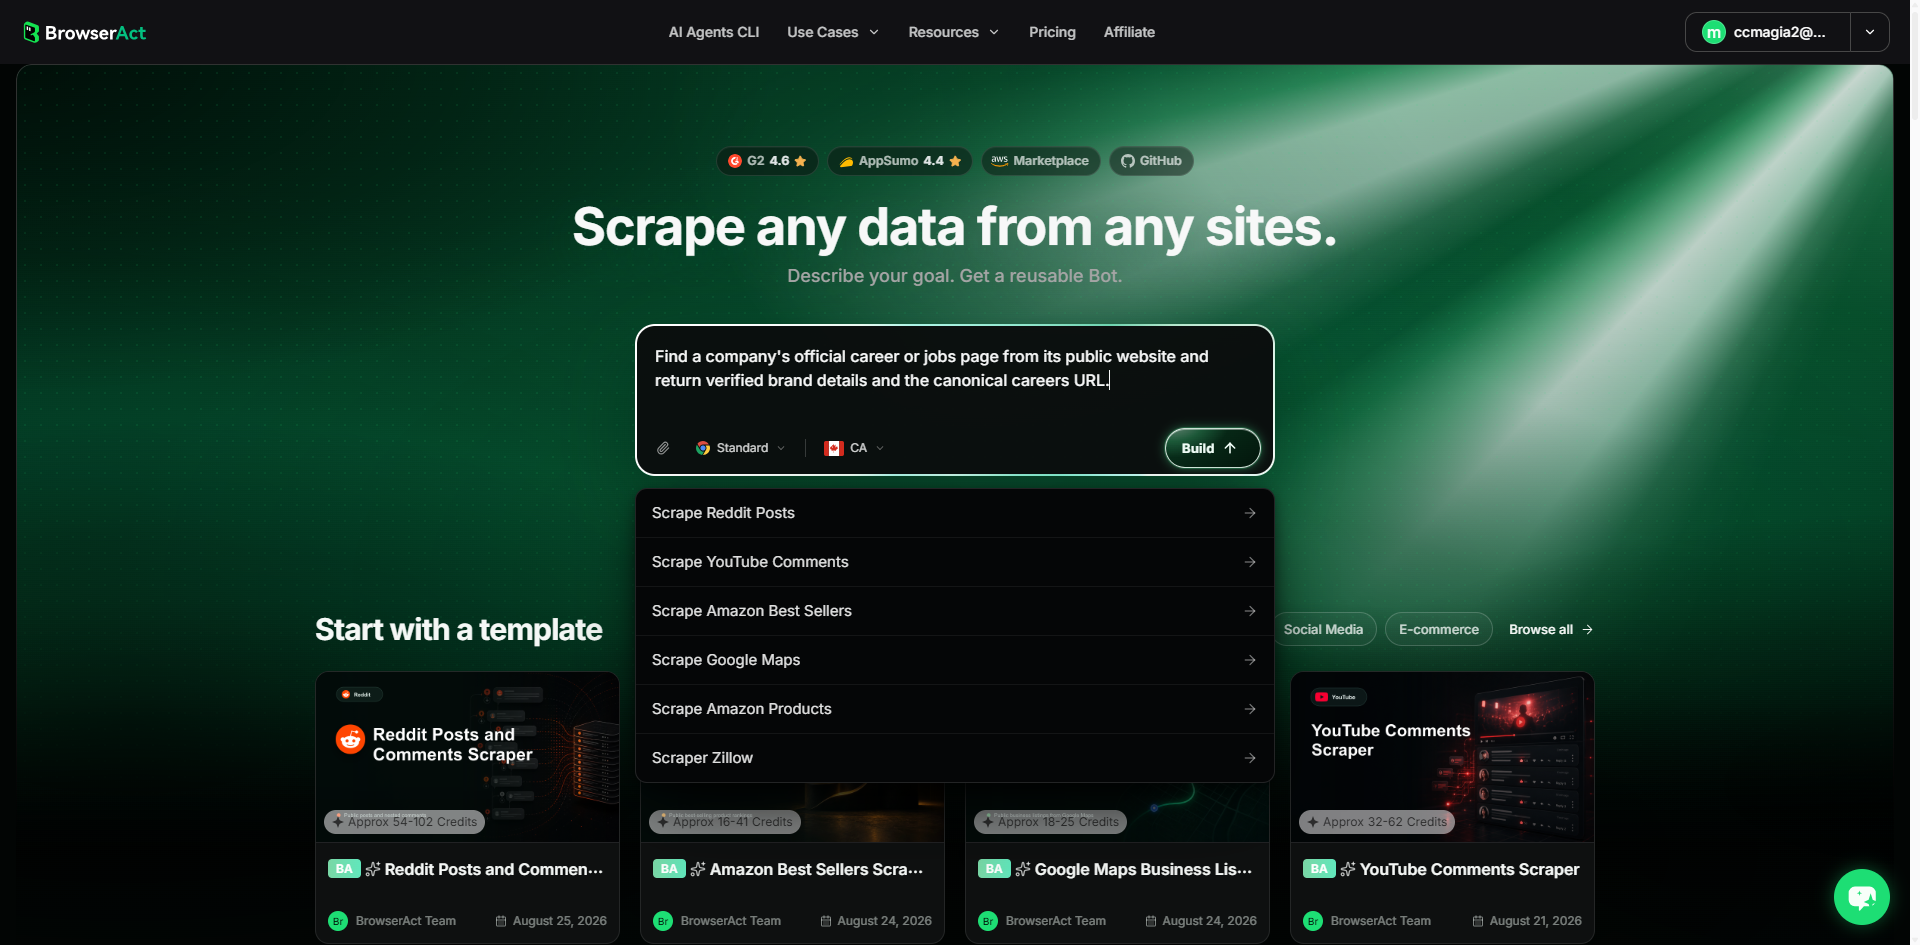Click BA badge on Google Maps card
Screen dimensions: 1920x945
click(994, 869)
